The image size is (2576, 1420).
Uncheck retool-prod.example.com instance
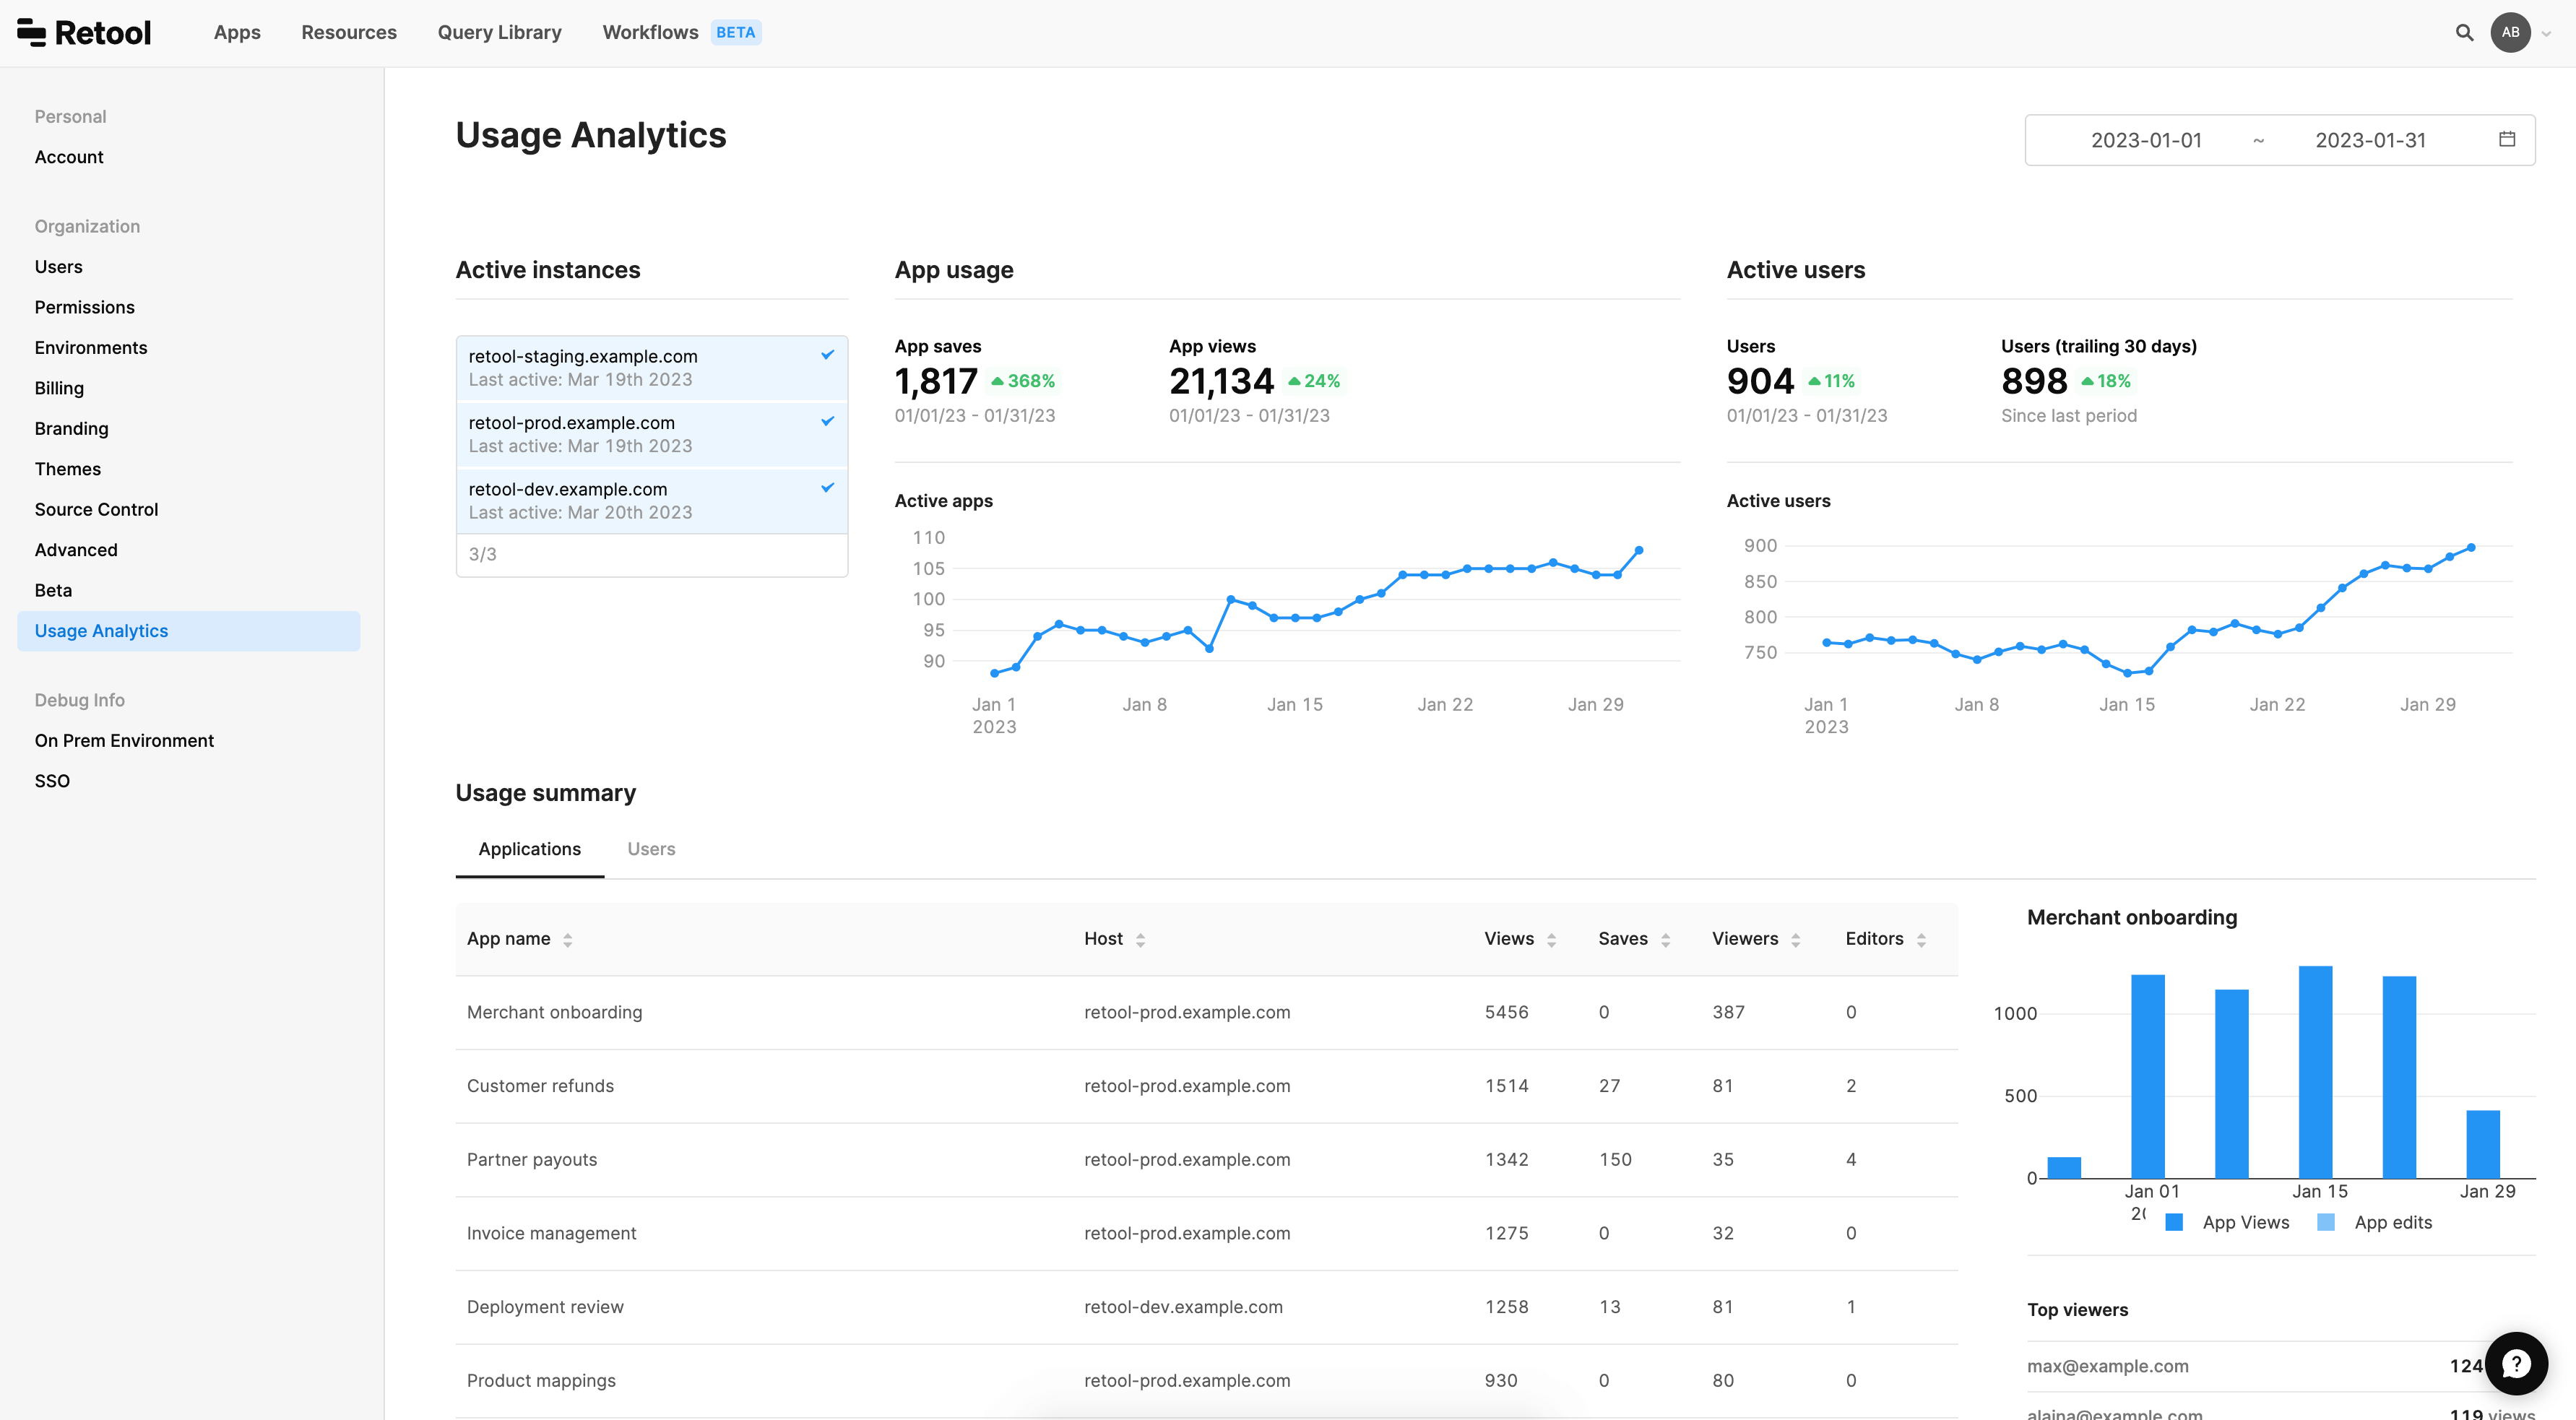tap(827, 421)
